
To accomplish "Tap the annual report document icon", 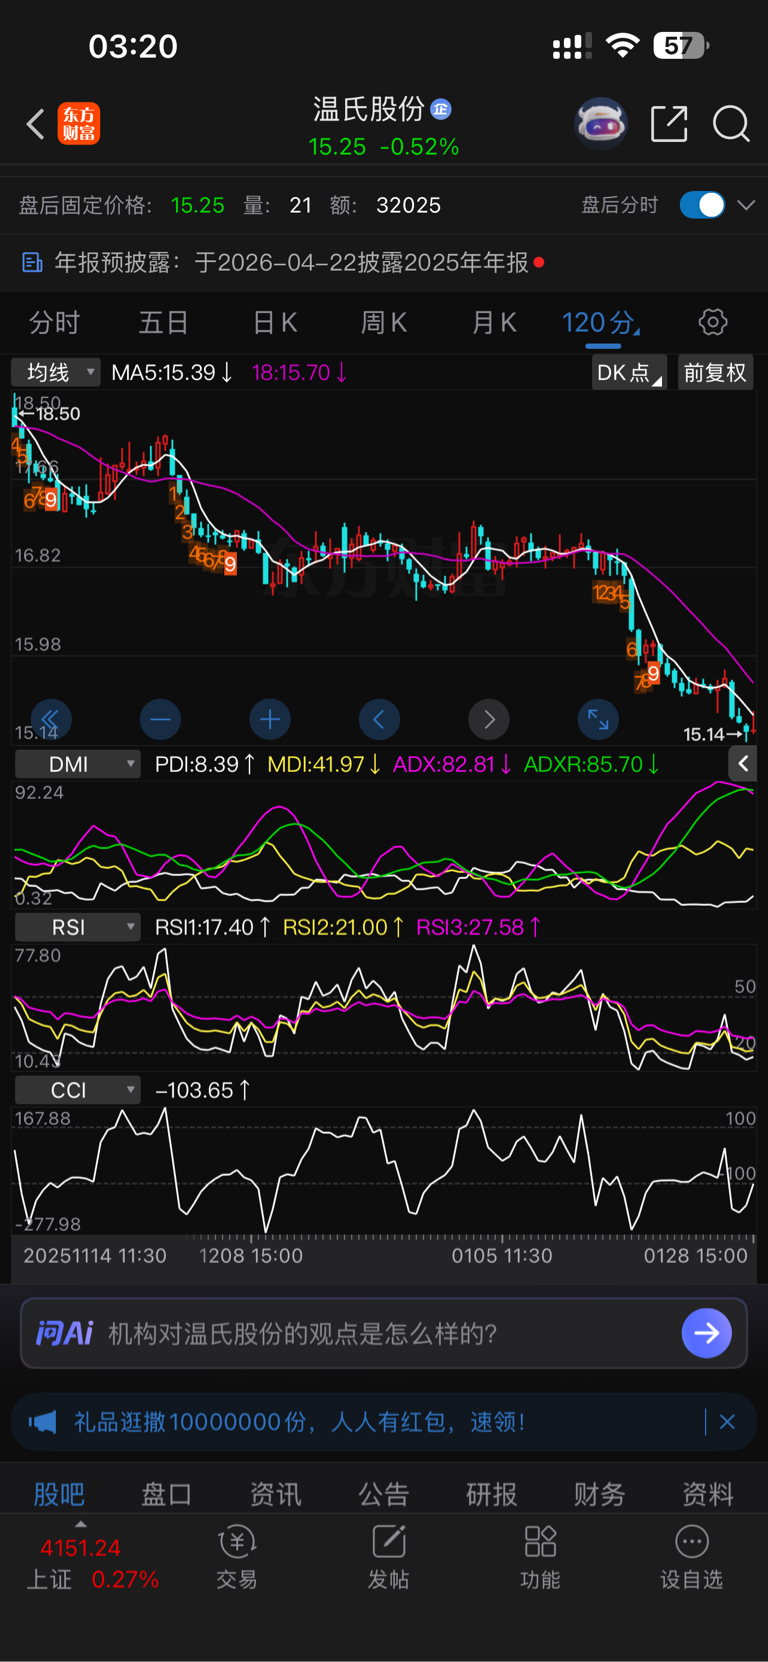I will click(x=32, y=262).
